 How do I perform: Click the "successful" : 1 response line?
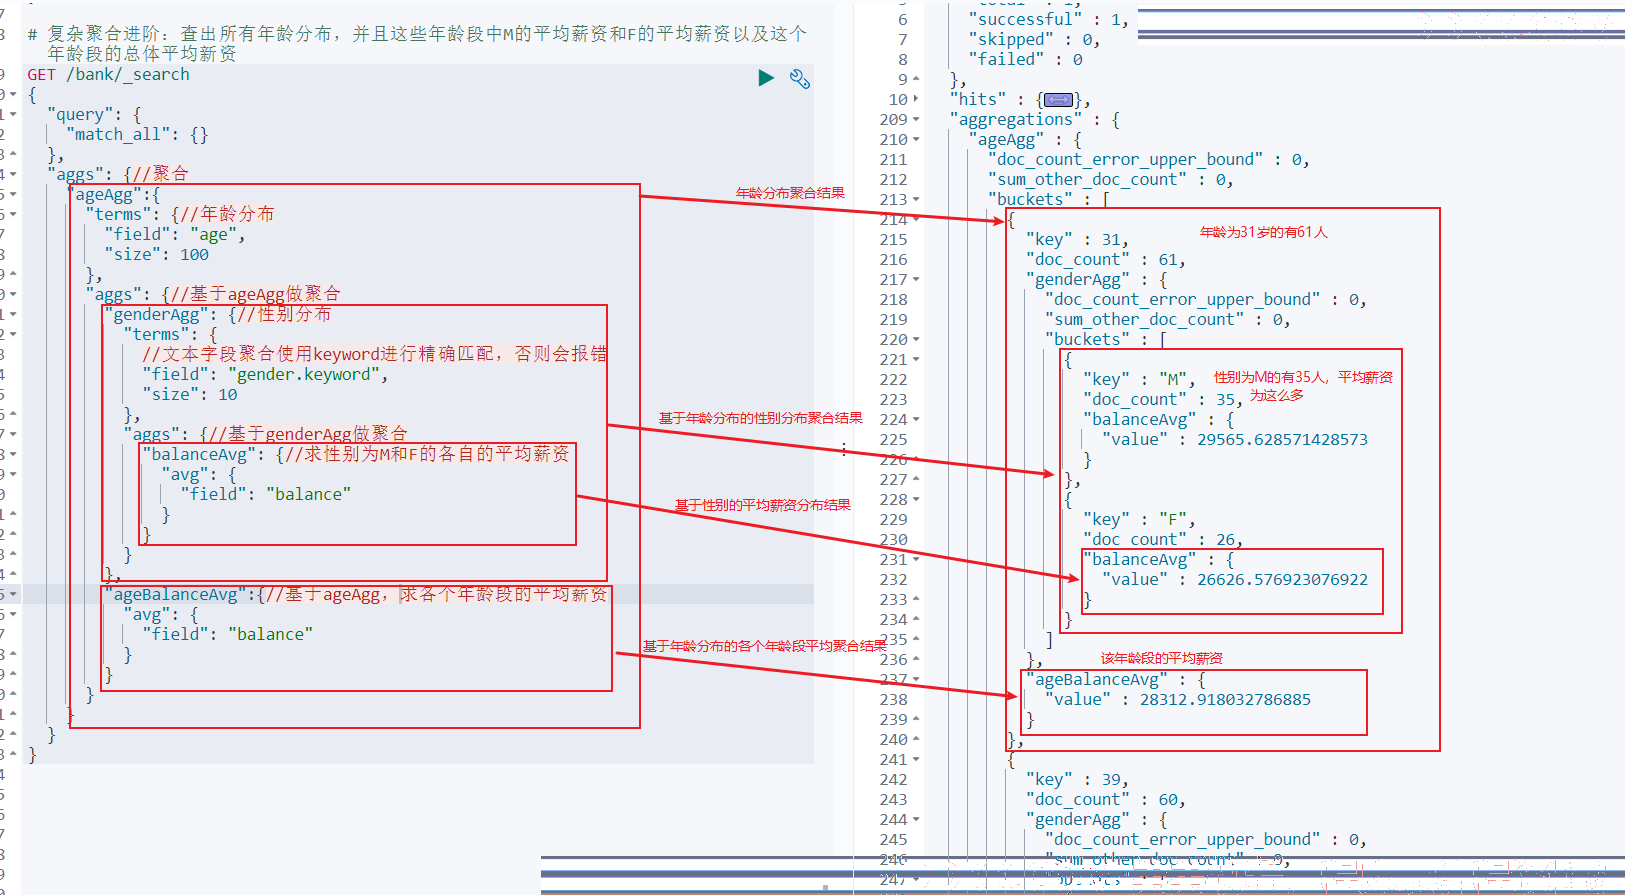click(1048, 19)
